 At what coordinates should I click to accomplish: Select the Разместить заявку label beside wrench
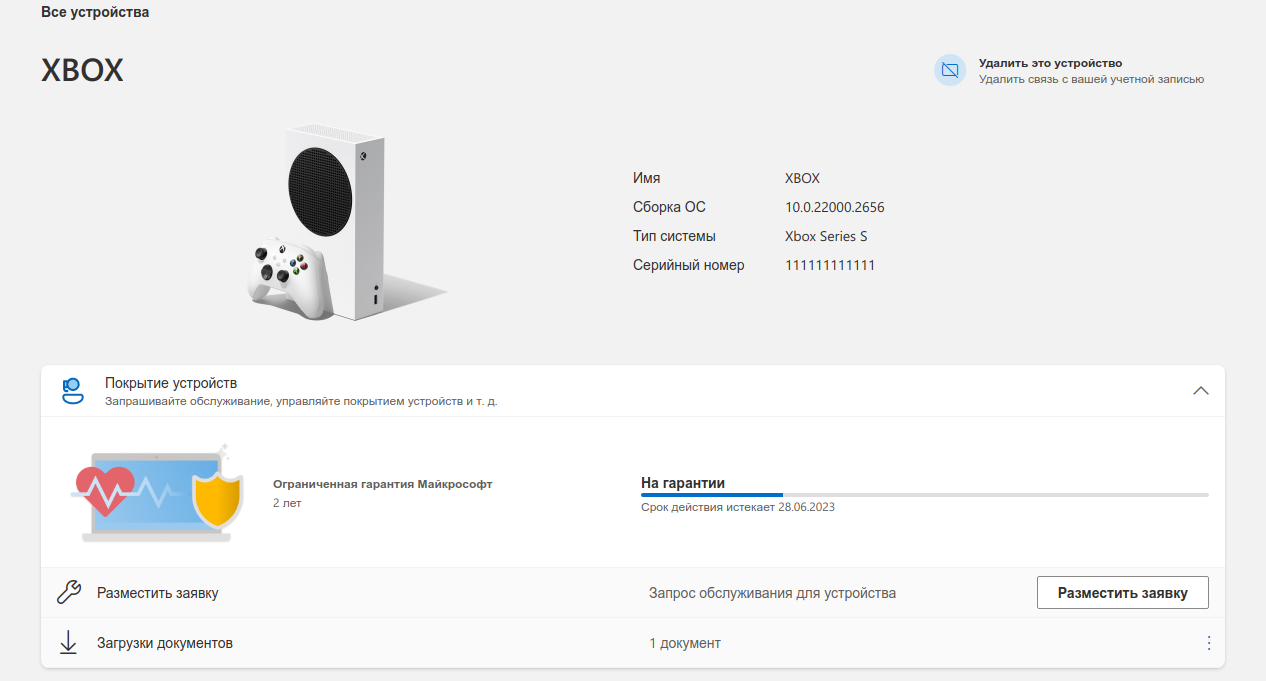(157, 593)
